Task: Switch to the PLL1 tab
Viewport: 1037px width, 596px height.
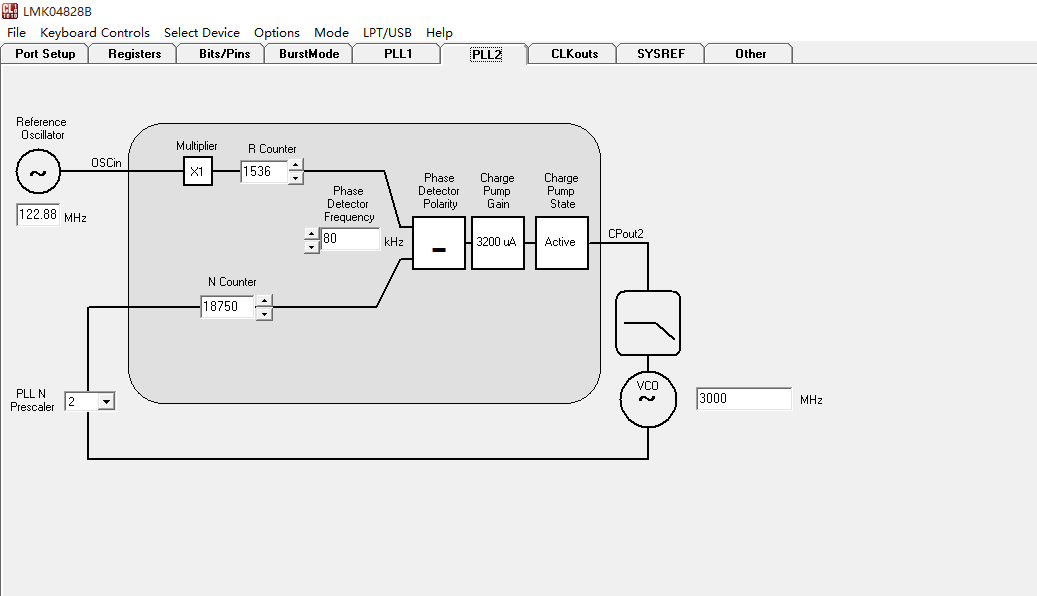Action: coord(397,54)
